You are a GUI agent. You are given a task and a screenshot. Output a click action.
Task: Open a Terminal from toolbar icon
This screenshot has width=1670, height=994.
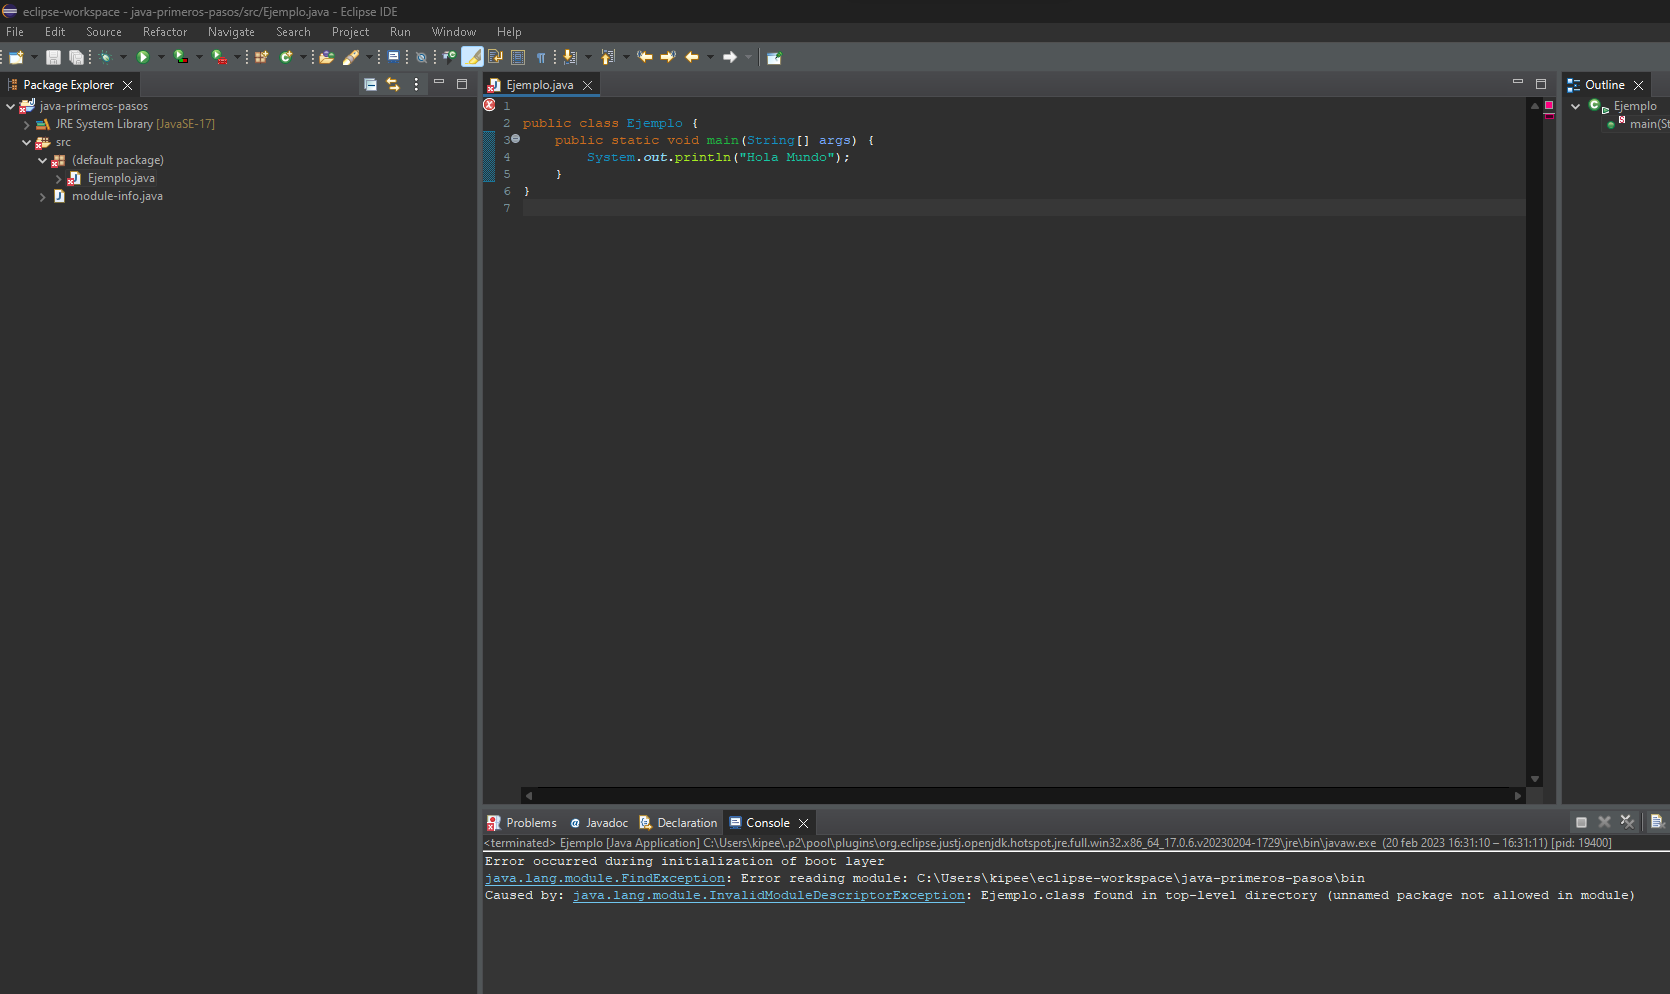[393, 57]
